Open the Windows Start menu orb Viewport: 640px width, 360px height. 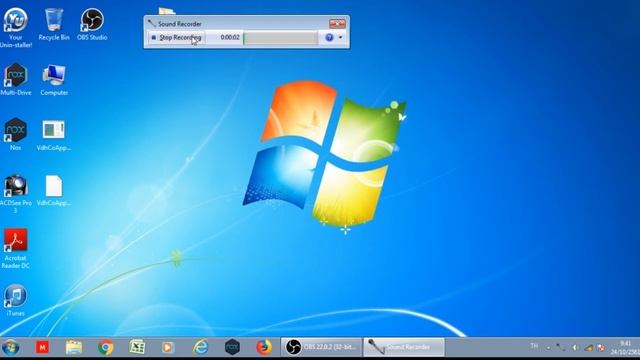pyautogui.click(x=10, y=348)
